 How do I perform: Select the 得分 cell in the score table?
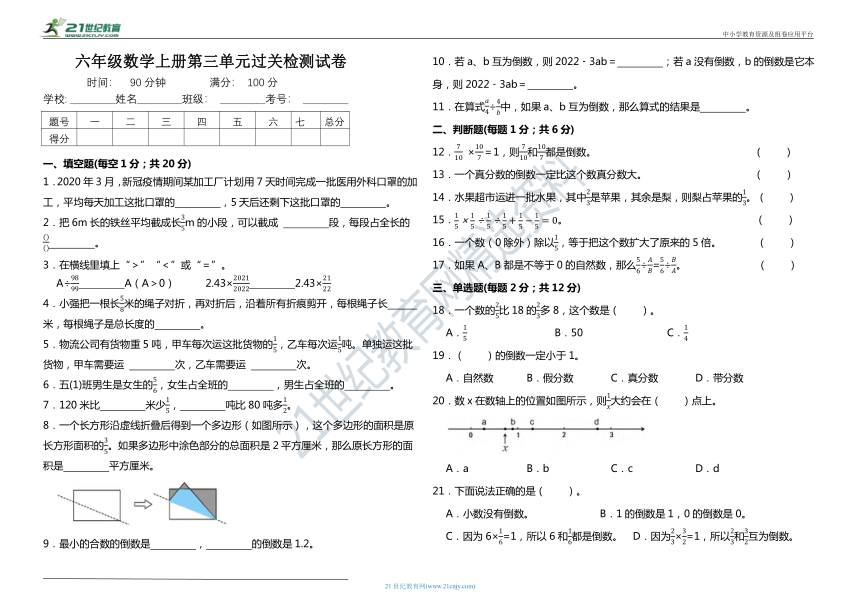coord(59,138)
